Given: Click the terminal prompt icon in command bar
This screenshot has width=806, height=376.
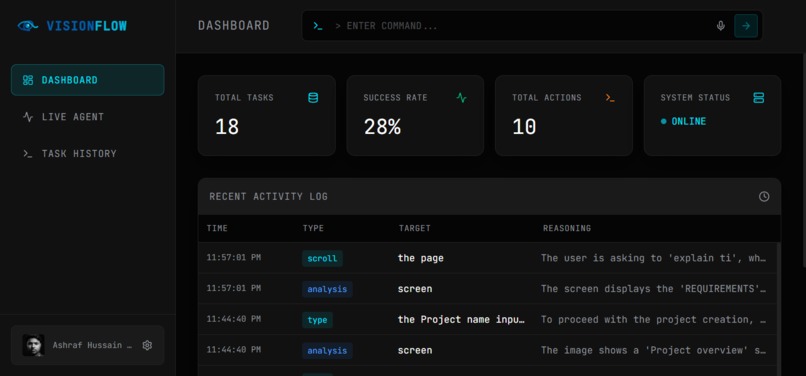Looking at the screenshot, I should 318,26.
